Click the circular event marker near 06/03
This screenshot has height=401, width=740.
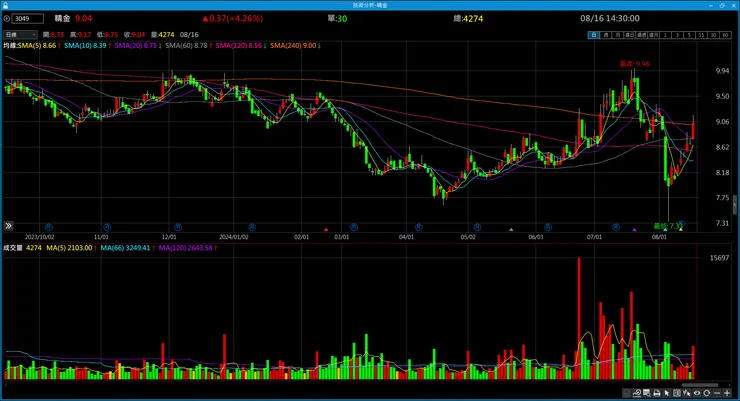[x=547, y=227]
